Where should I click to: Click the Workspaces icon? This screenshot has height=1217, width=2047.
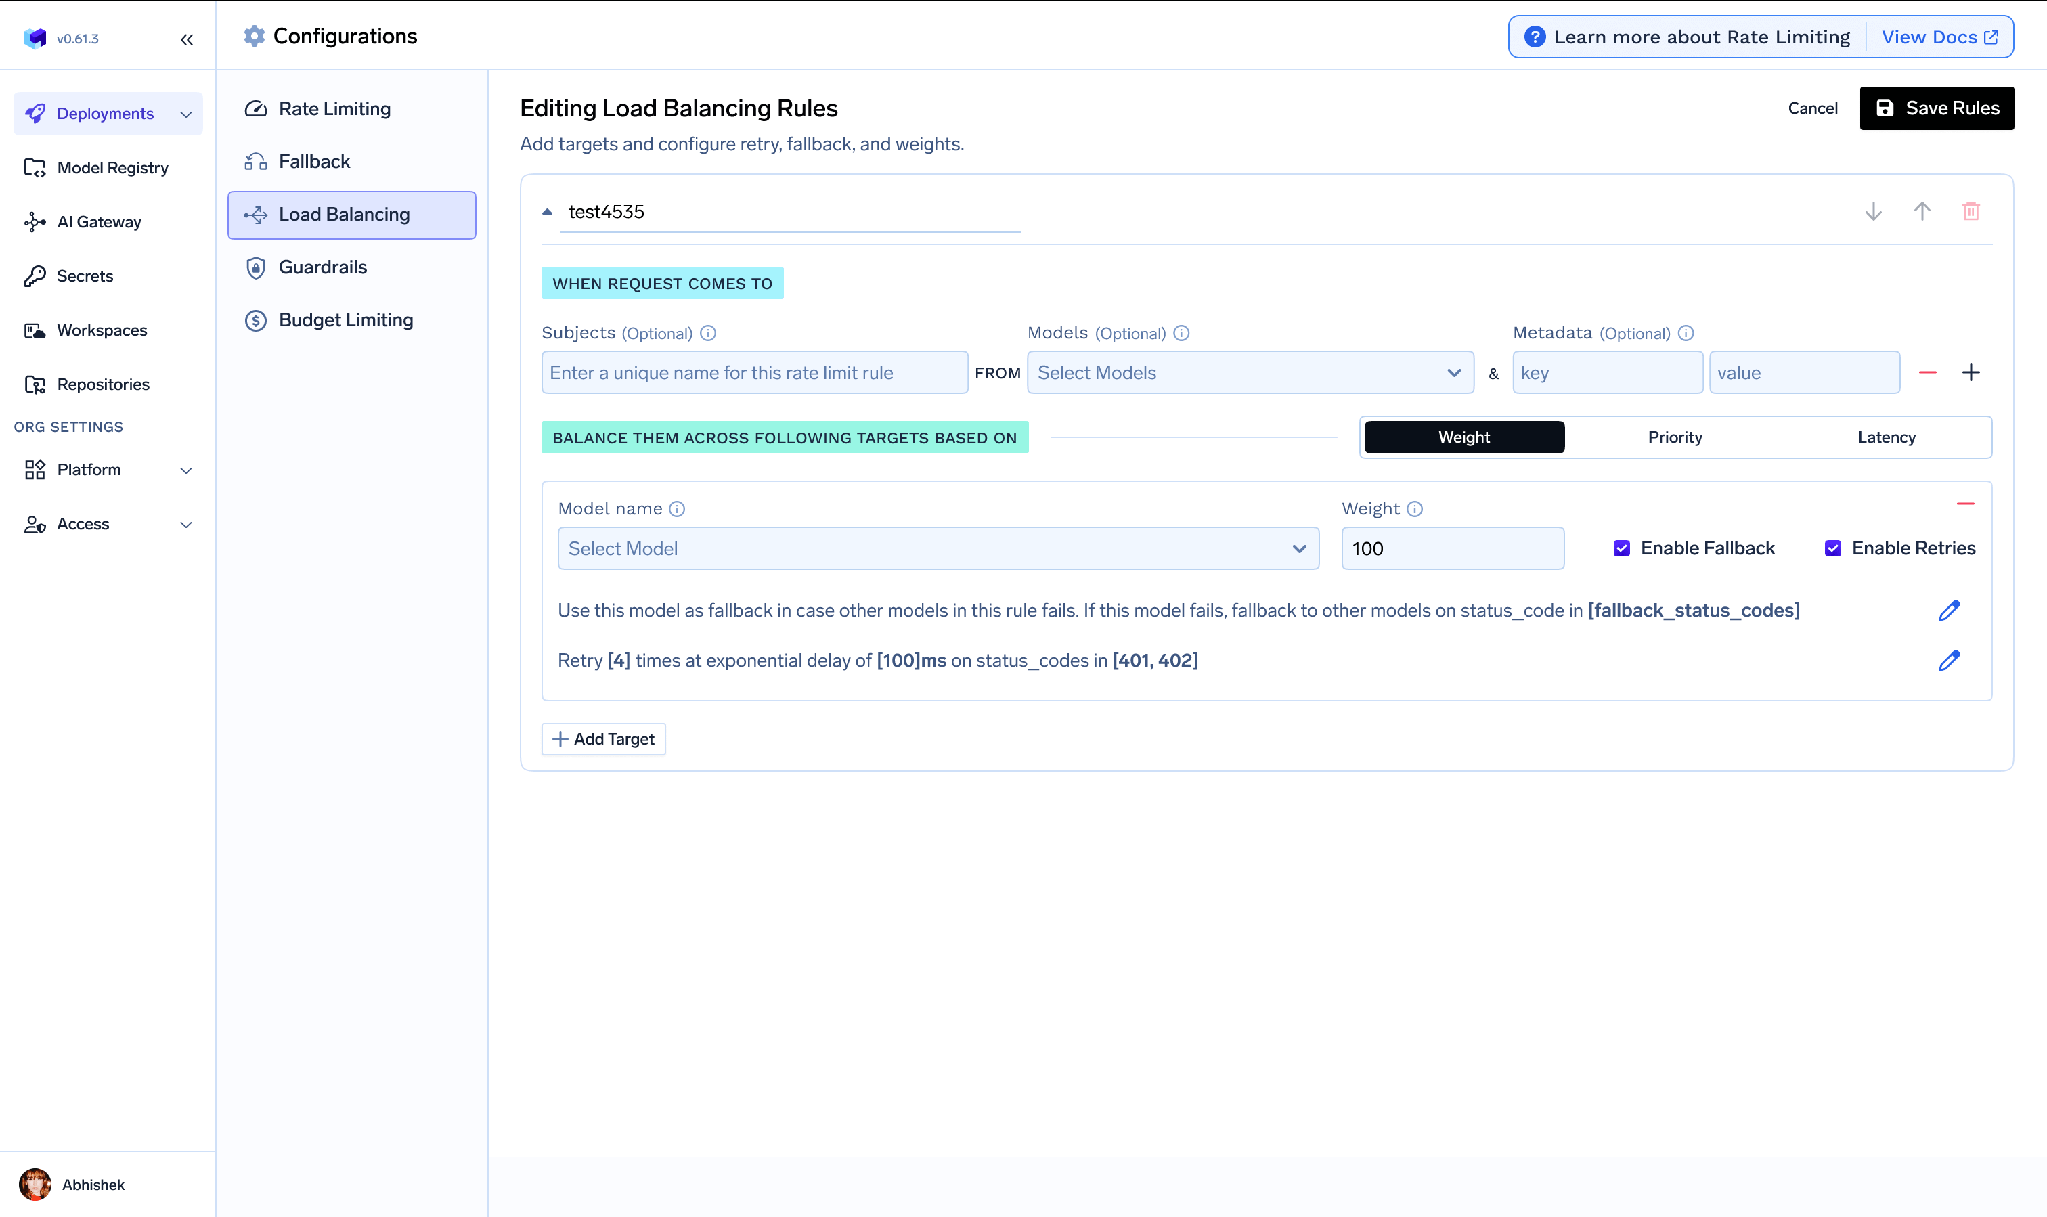(x=35, y=330)
